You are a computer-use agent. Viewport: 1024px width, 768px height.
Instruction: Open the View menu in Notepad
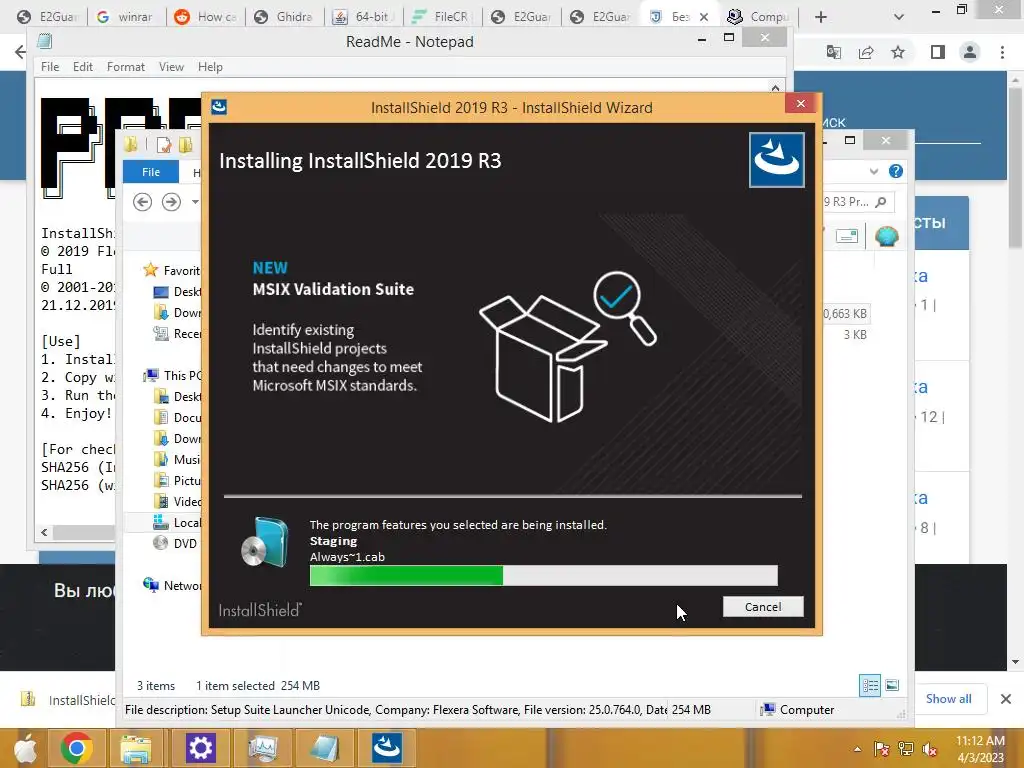171,67
